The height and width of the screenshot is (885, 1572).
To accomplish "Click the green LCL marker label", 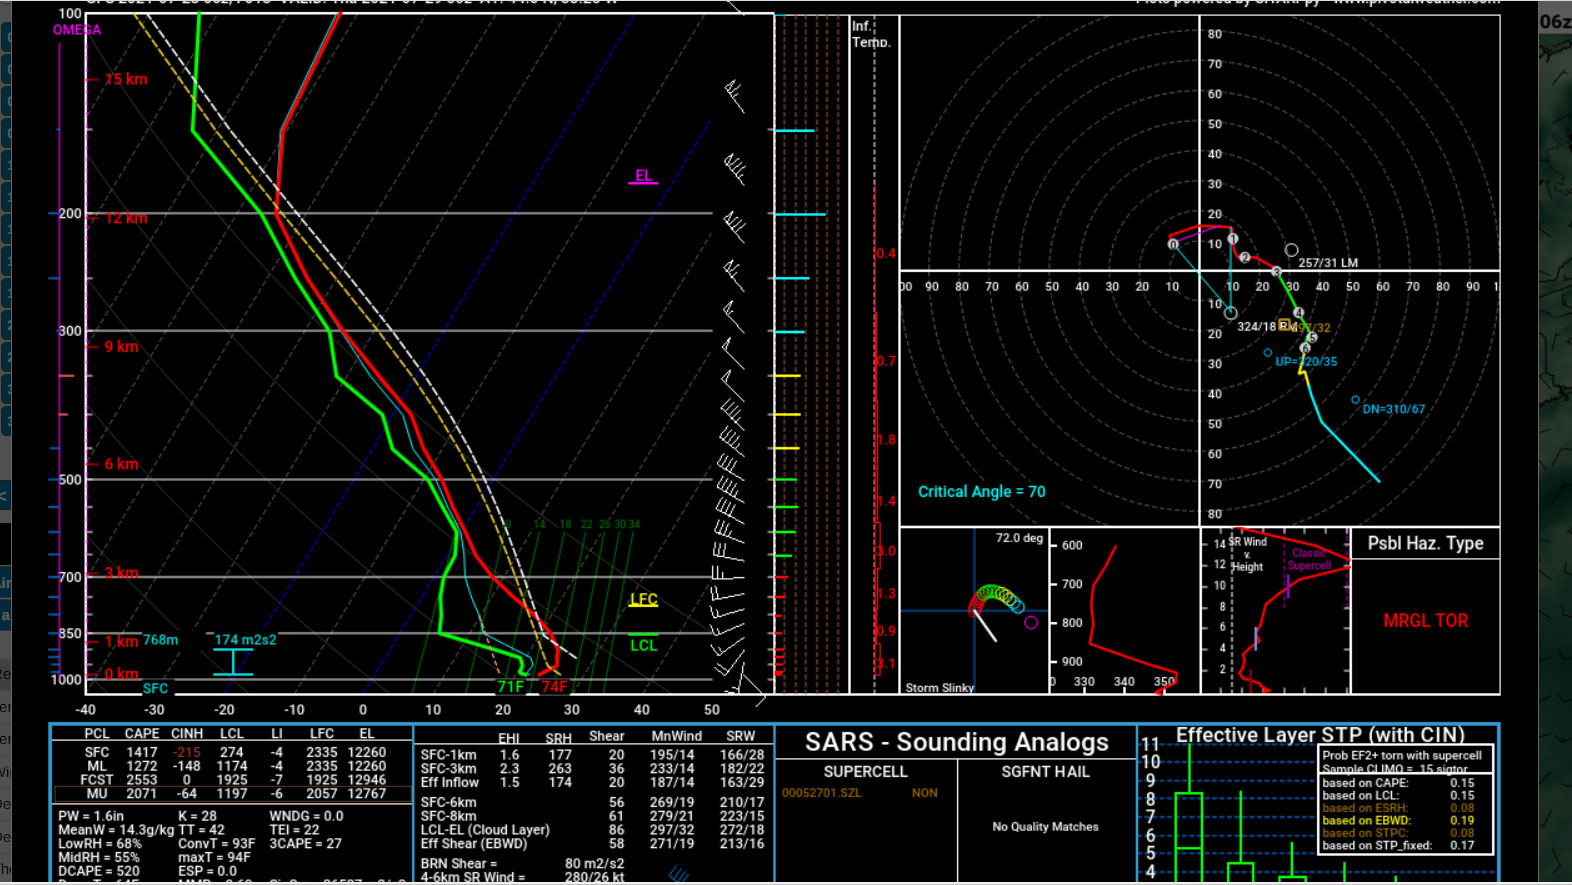I will (643, 645).
